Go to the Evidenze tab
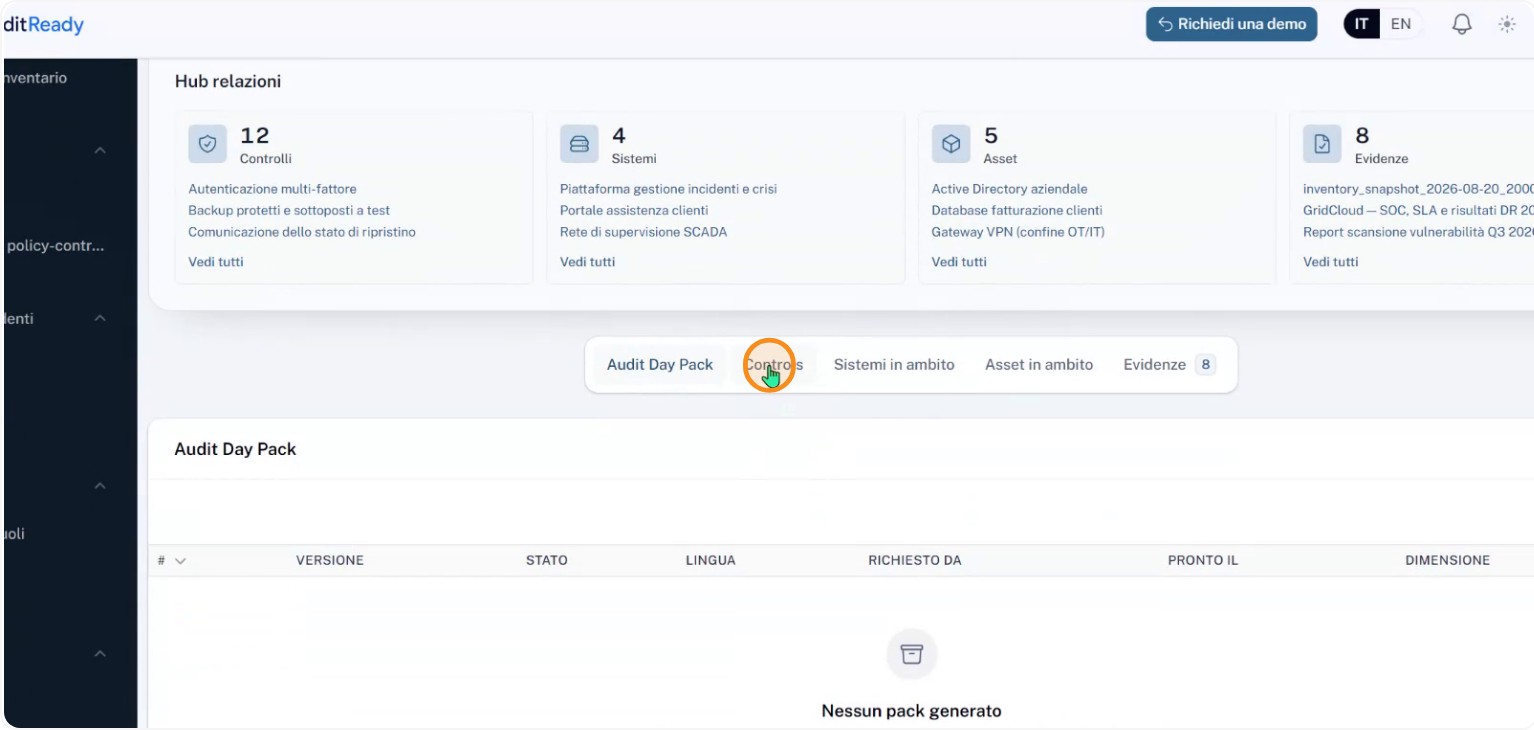The image size is (1534, 730). point(1169,365)
